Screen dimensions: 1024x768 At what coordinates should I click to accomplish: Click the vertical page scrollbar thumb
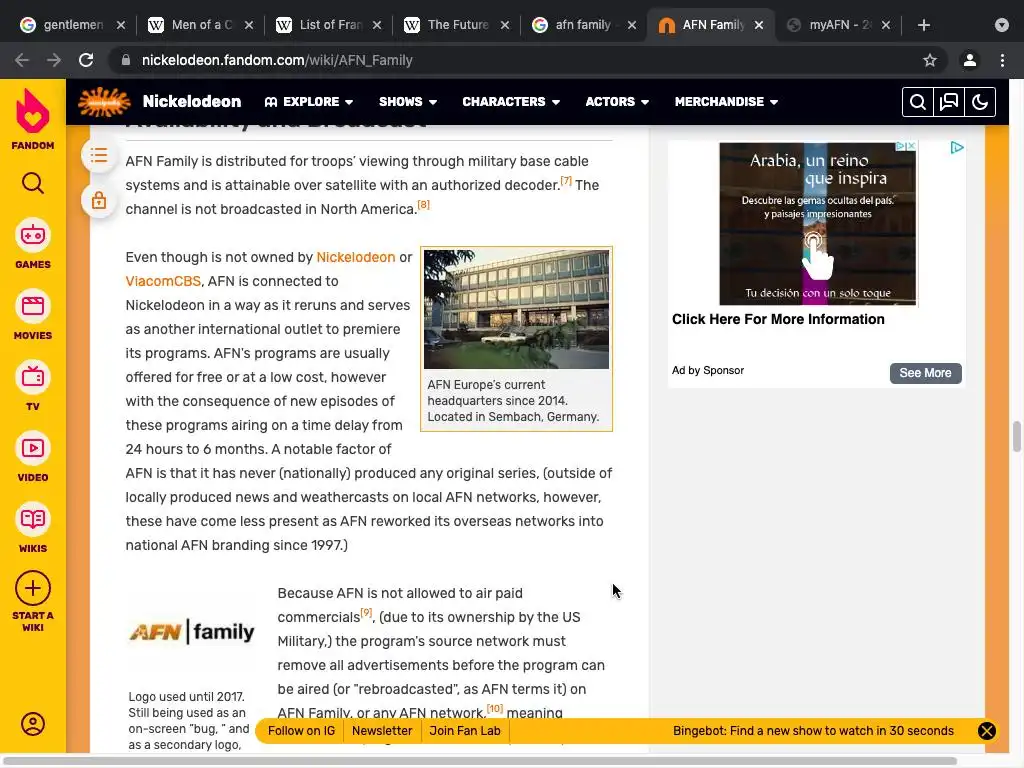[1016, 436]
